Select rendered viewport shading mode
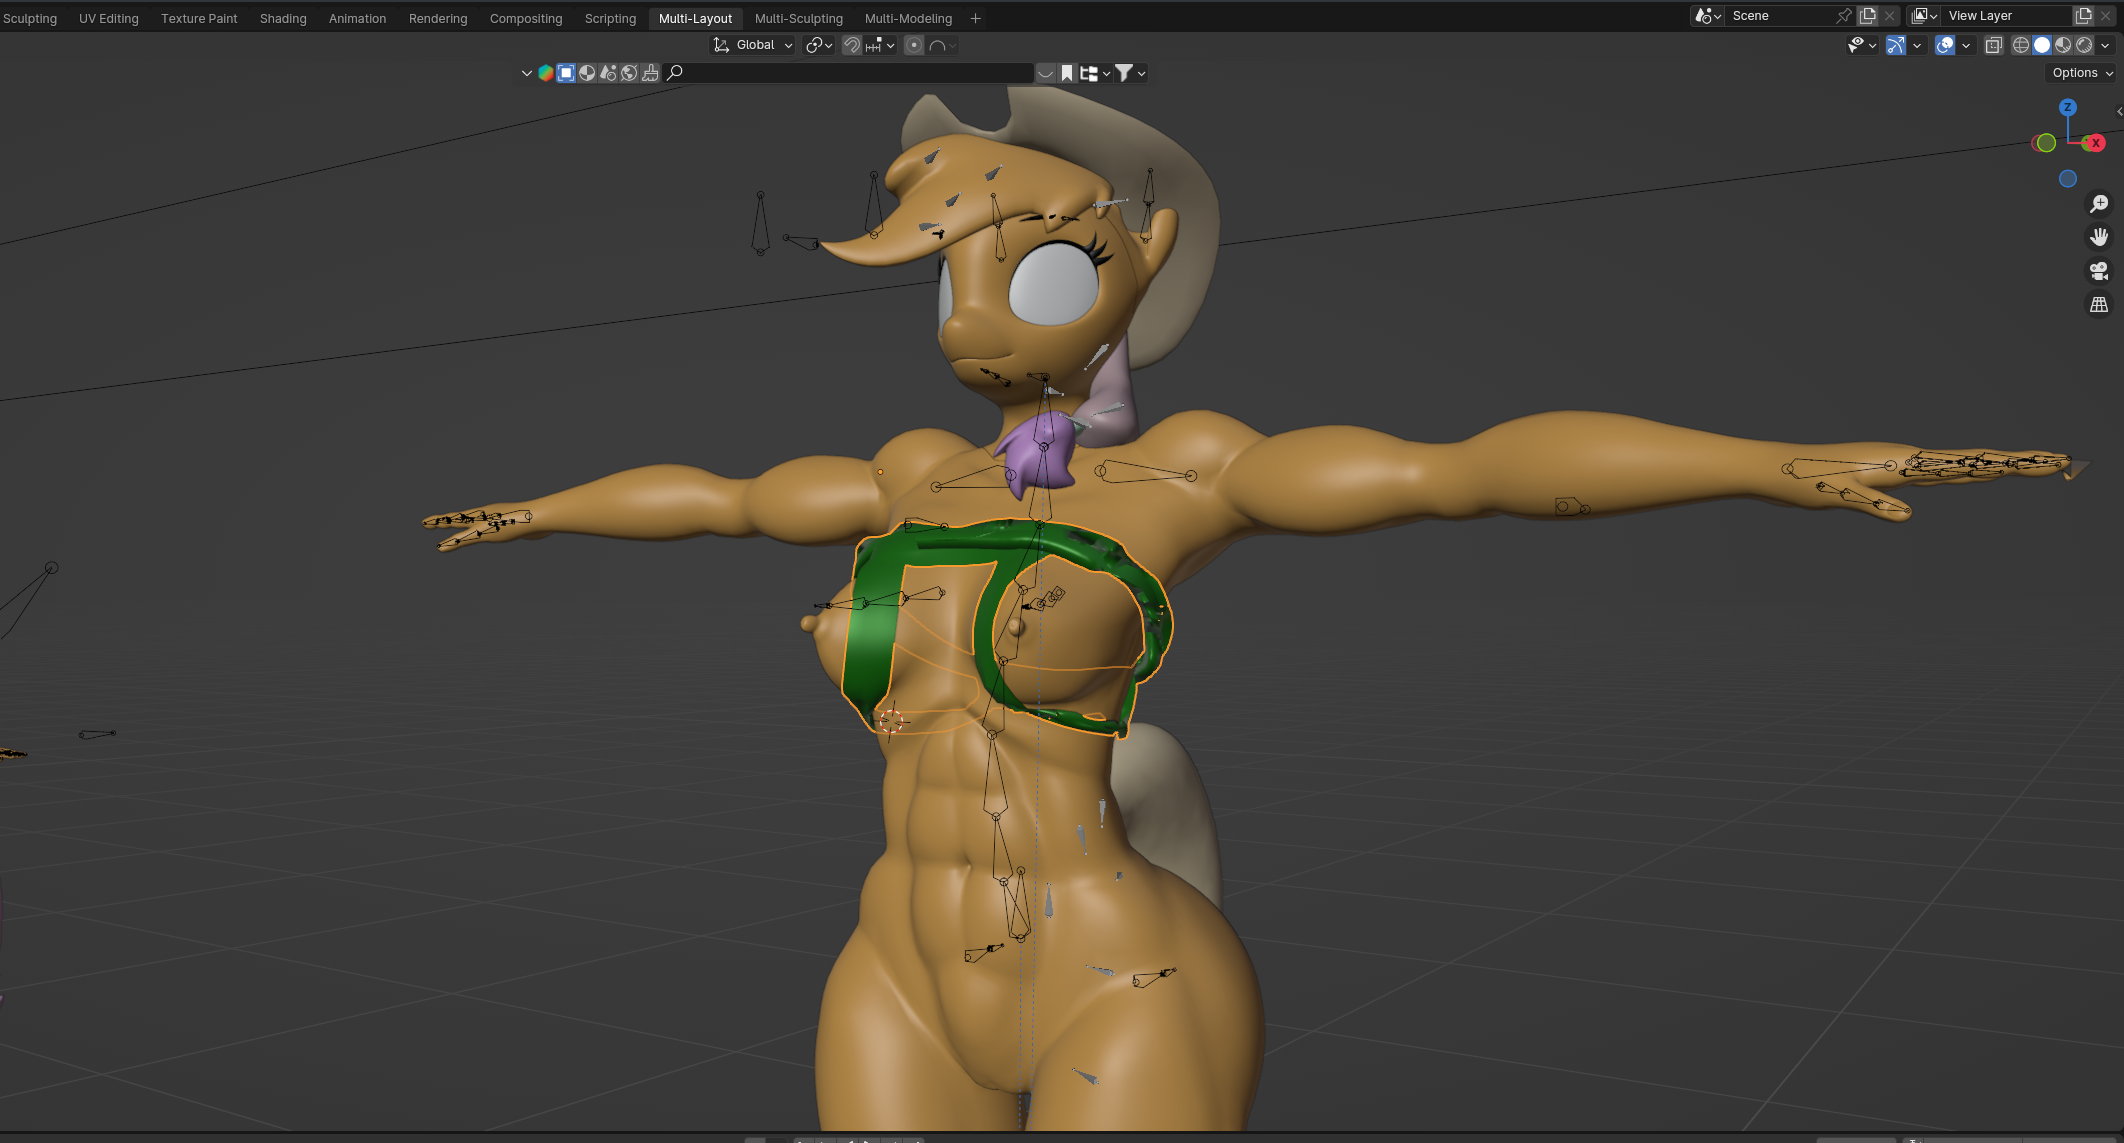2124x1143 pixels. [x=2084, y=45]
